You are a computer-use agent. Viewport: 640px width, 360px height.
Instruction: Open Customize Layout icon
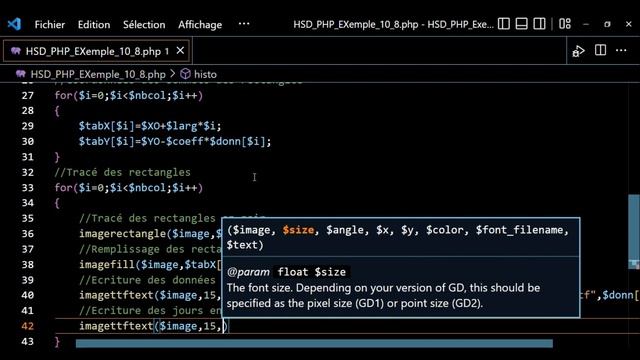(x=565, y=24)
